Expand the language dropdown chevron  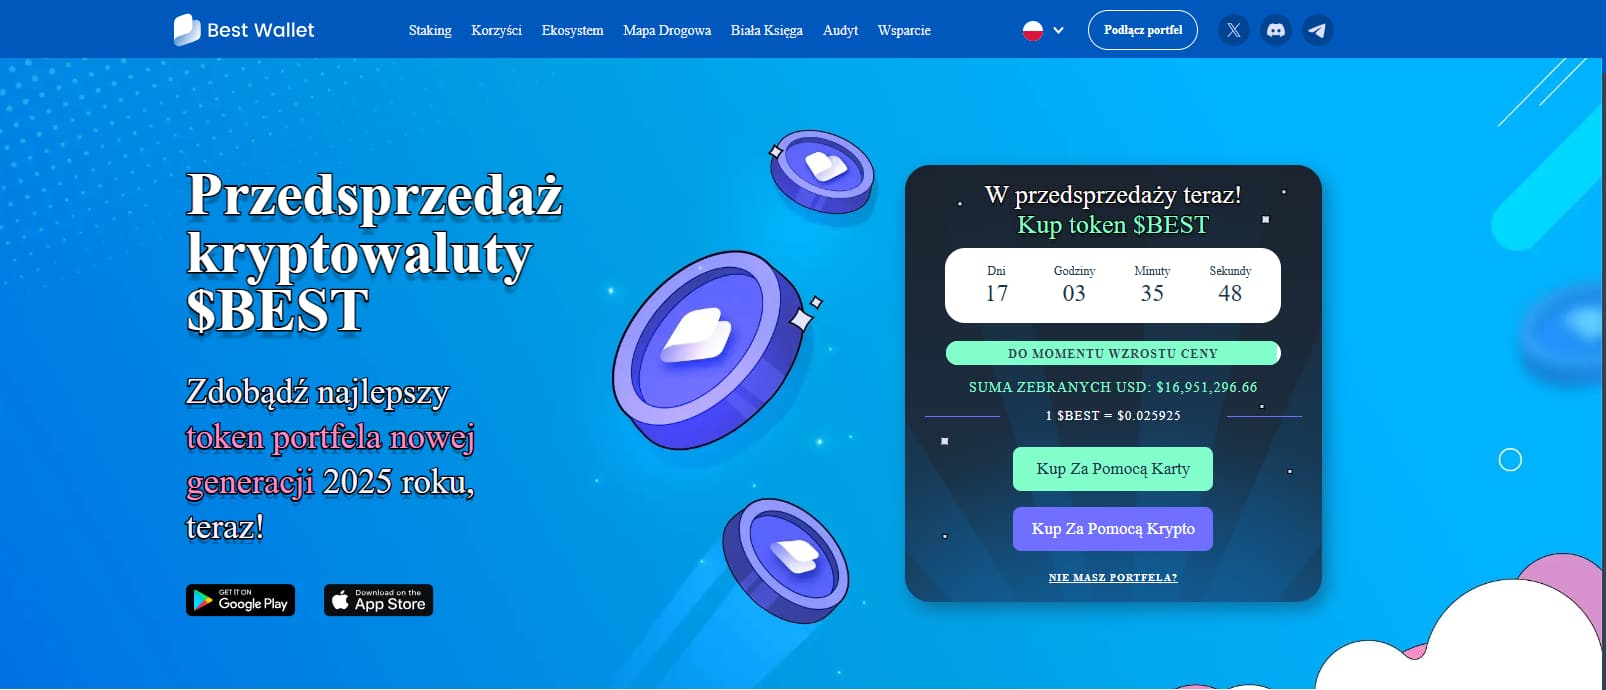pyautogui.click(x=1058, y=30)
